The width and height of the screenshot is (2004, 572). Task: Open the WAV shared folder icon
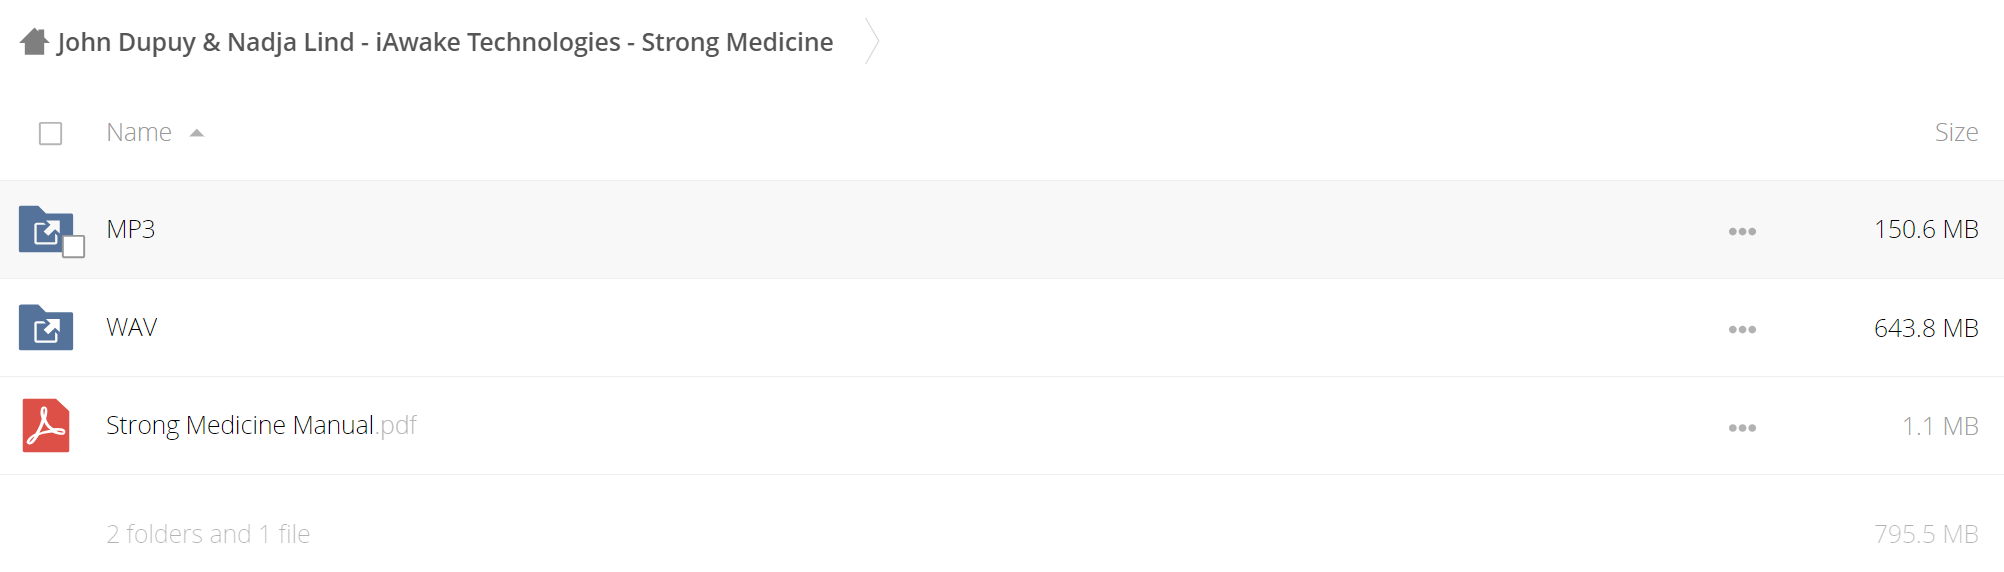tap(46, 327)
